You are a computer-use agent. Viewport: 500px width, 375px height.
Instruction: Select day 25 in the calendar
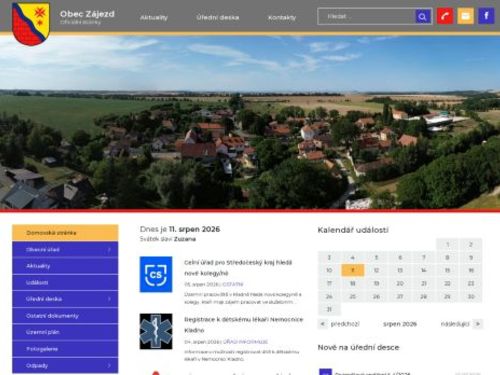click(353, 296)
